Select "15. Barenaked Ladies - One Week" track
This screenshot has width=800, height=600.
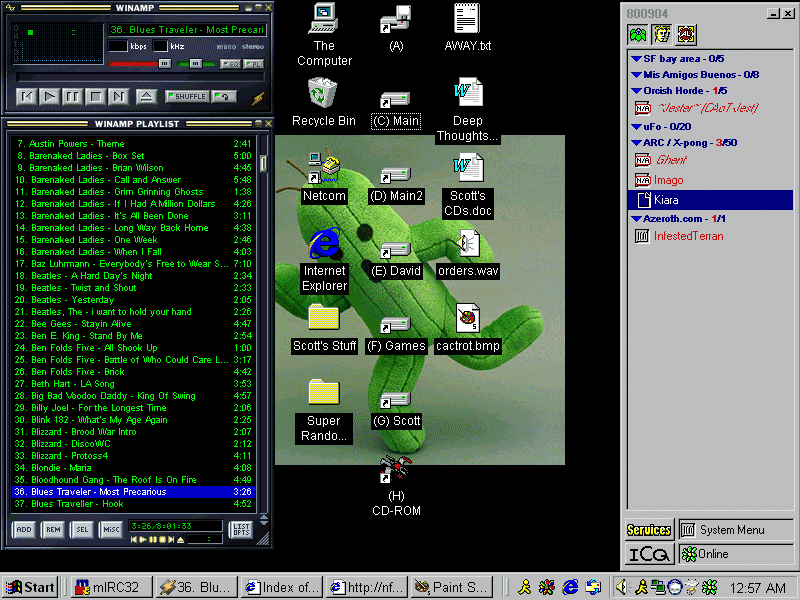click(133, 240)
